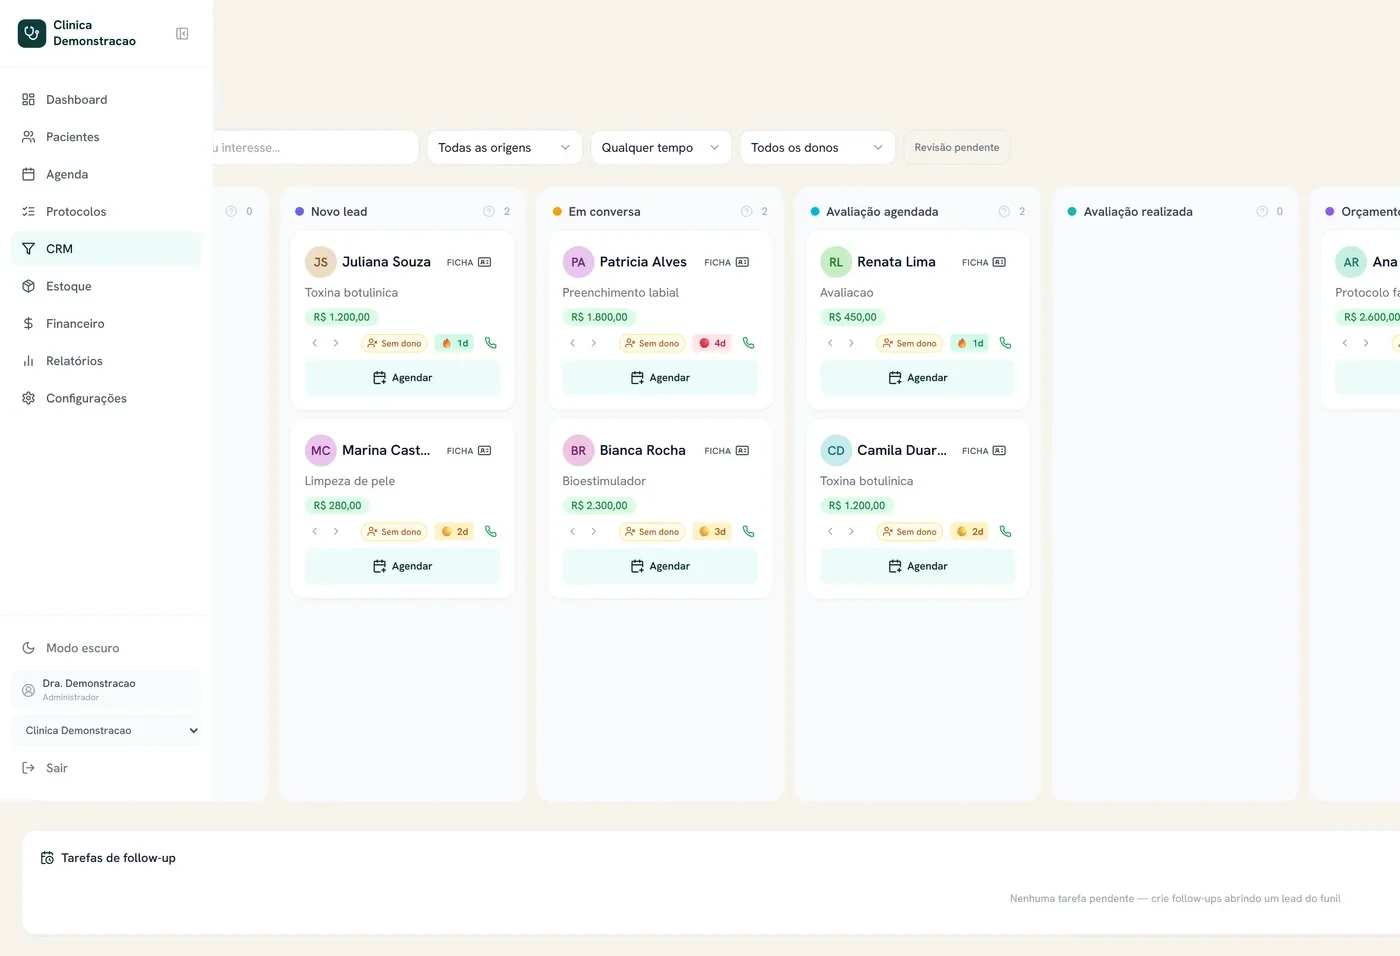Collapse the sidebar panel icon

click(x=182, y=34)
